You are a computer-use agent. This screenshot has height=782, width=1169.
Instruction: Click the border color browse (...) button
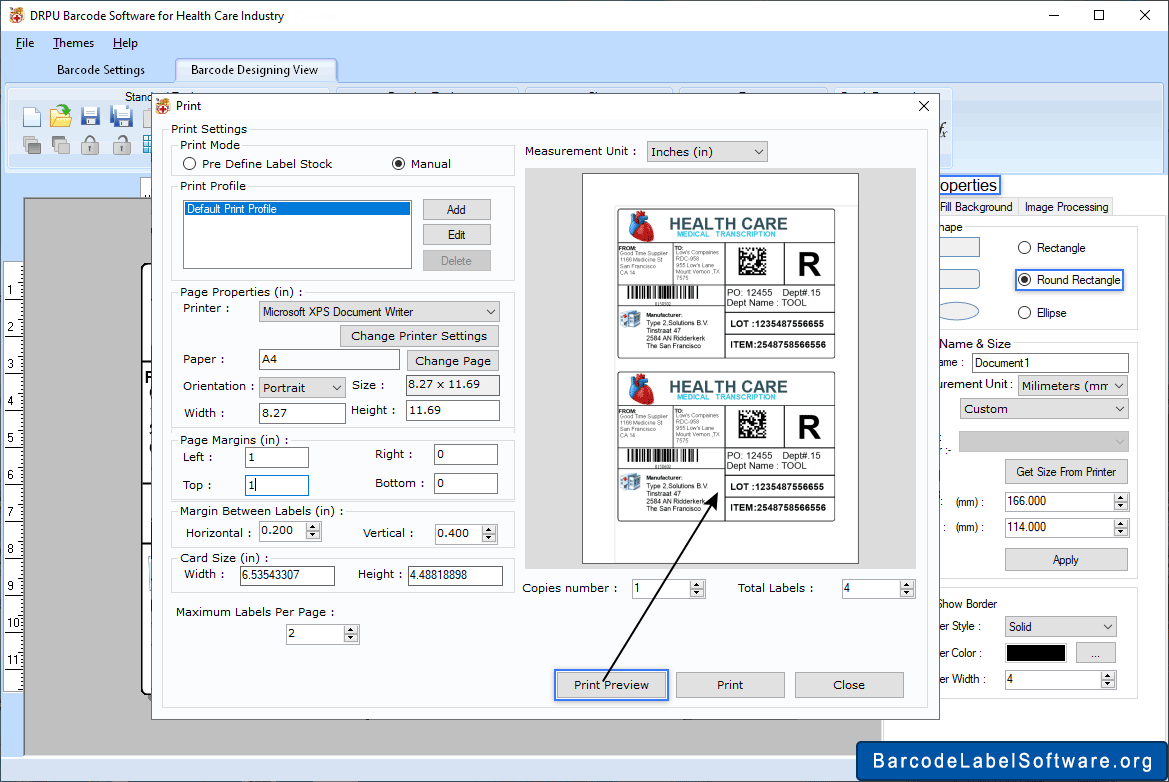tap(1096, 653)
